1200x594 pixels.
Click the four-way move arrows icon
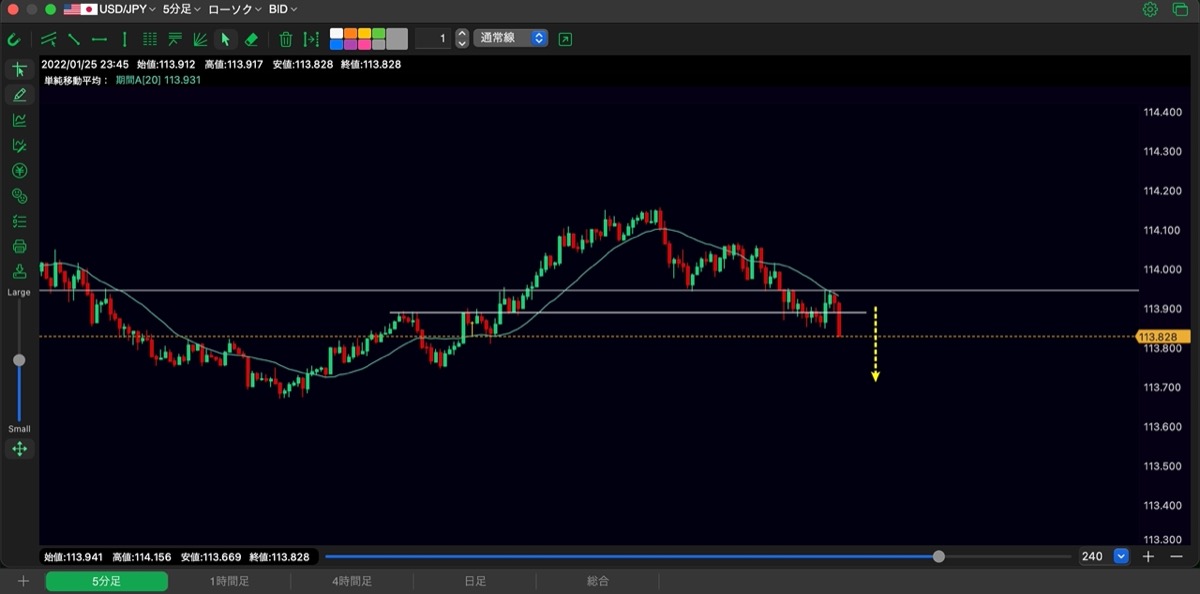pyautogui.click(x=19, y=449)
